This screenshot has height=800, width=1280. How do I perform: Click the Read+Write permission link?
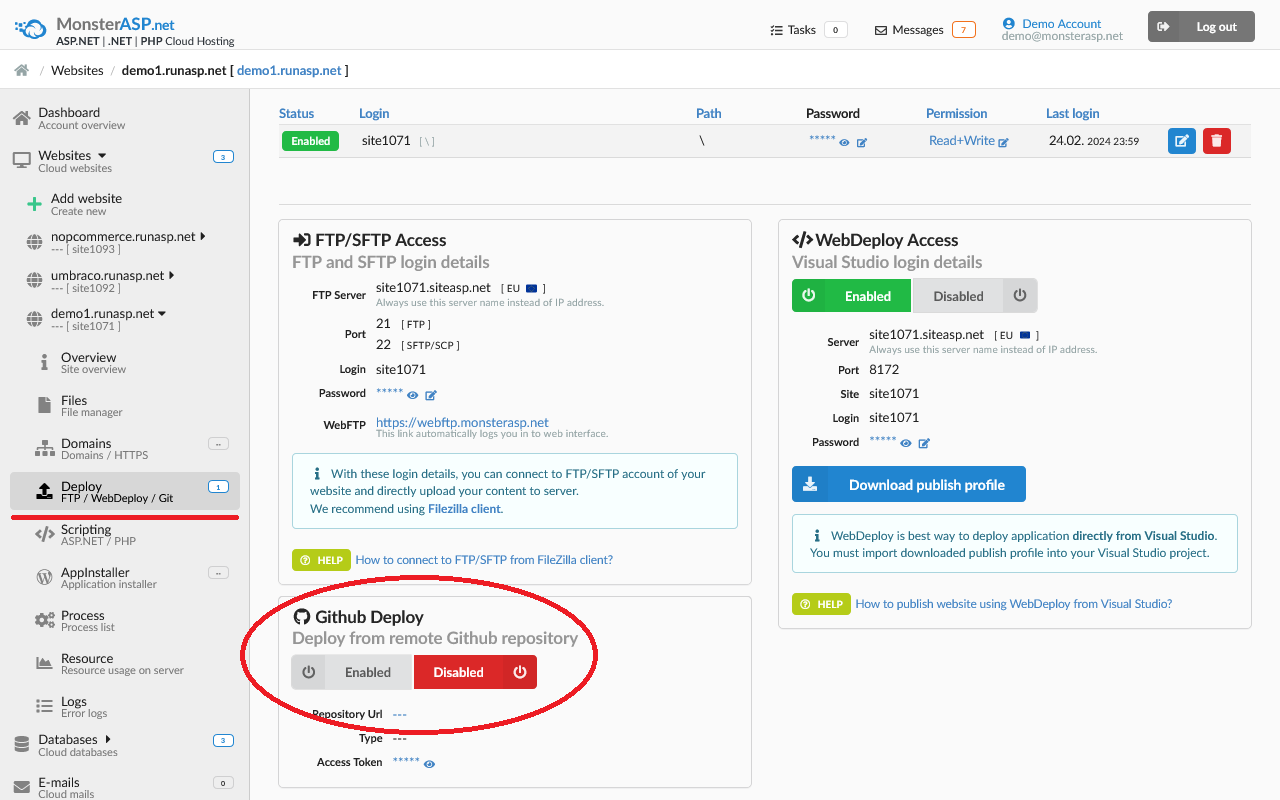(962, 141)
